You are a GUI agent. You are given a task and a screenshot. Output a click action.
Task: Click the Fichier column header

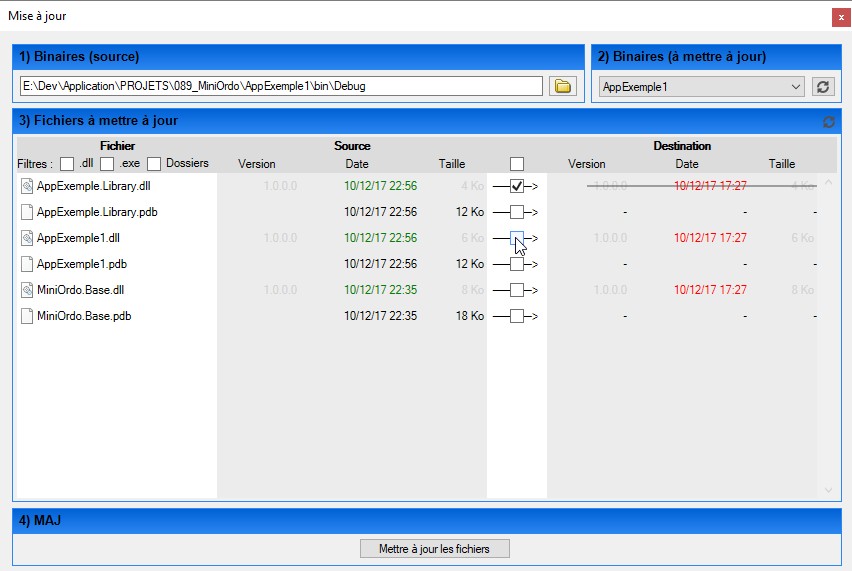[x=117, y=146]
